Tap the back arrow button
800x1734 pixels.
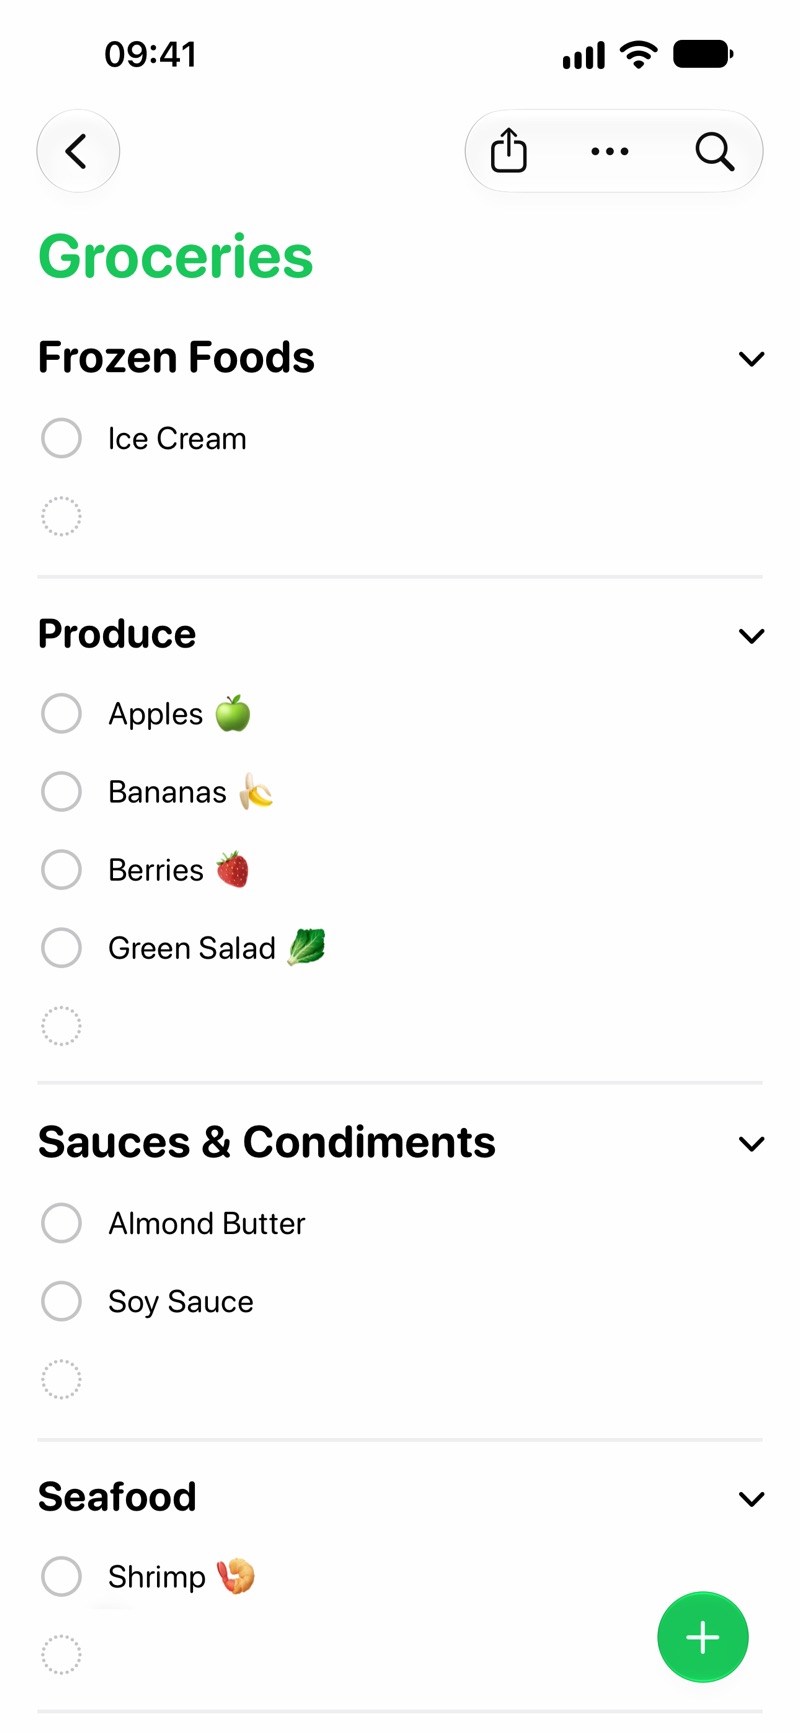78,151
